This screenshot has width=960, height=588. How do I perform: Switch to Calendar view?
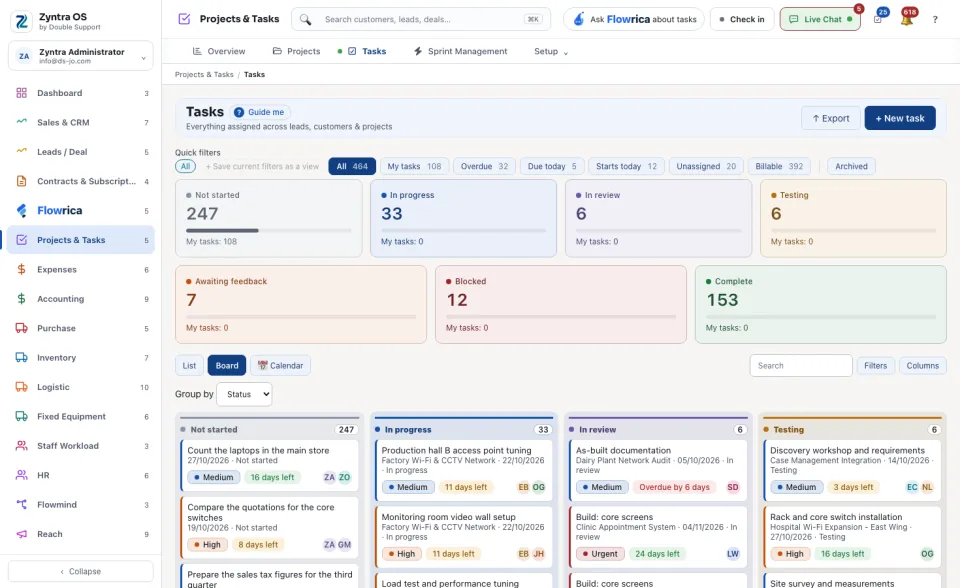280,366
